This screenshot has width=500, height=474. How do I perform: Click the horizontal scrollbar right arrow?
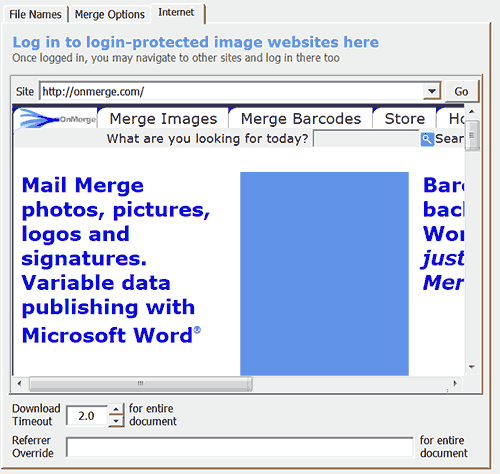(455, 384)
